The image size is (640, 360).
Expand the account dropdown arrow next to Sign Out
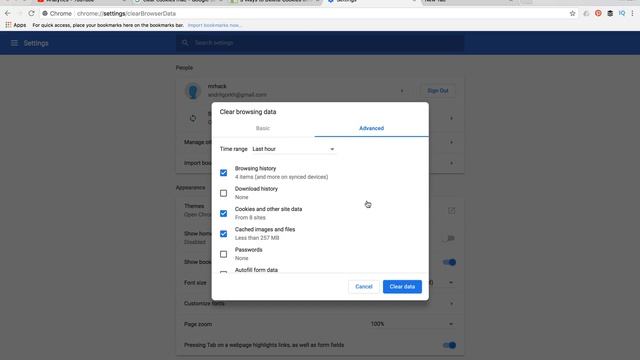[402, 91]
